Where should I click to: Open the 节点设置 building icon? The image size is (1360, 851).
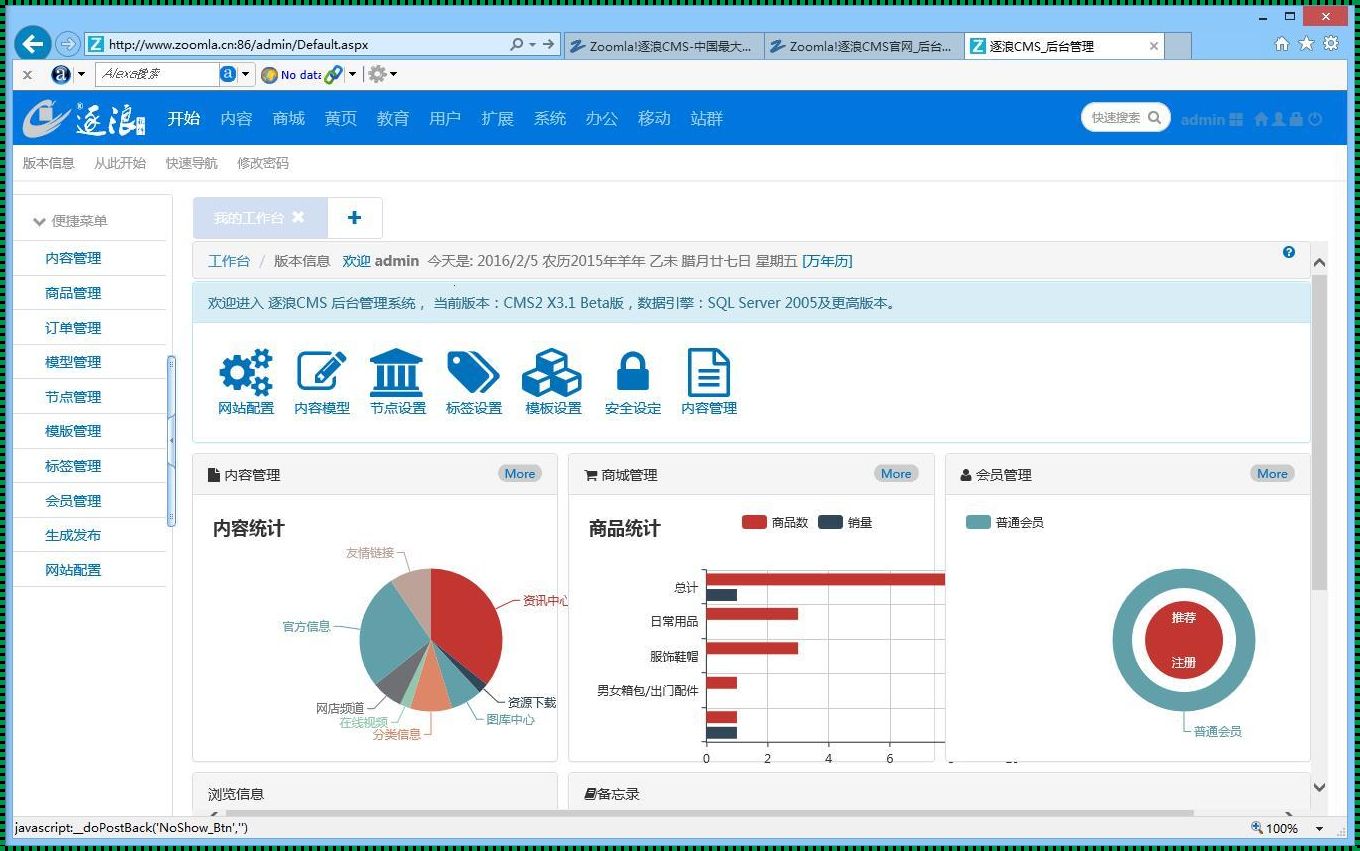(397, 372)
